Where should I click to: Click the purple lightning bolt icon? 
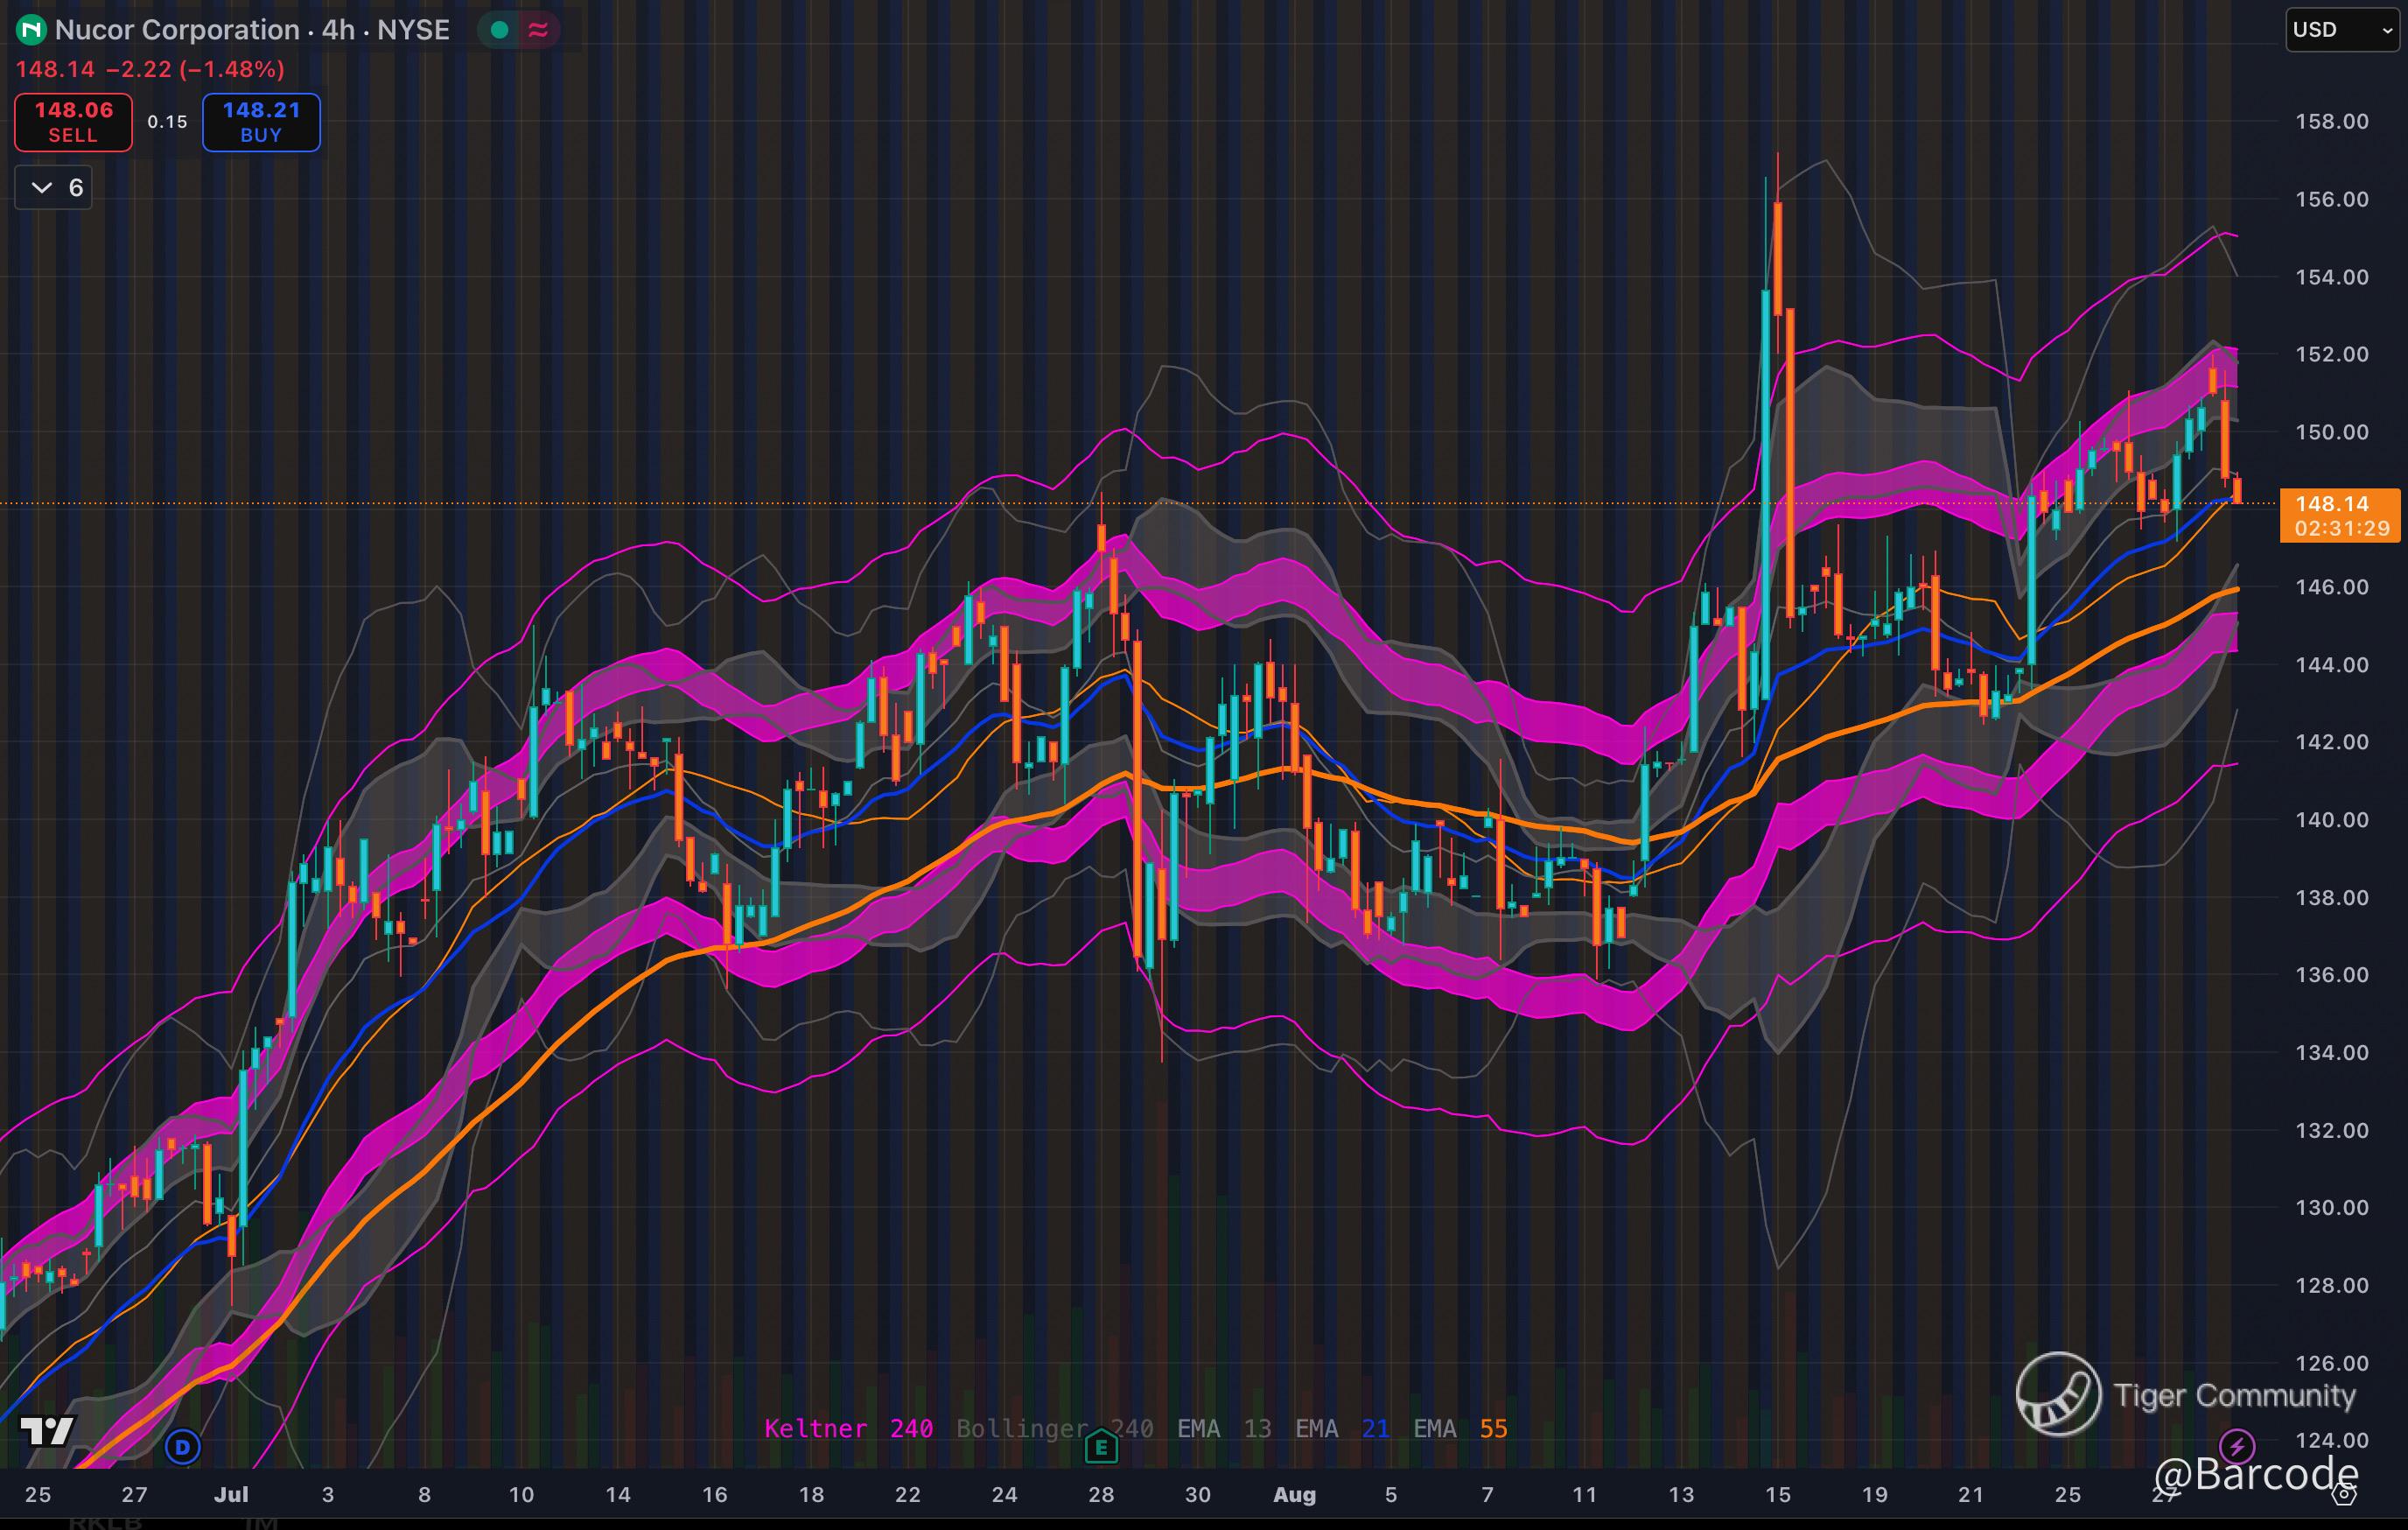click(x=2236, y=1445)
